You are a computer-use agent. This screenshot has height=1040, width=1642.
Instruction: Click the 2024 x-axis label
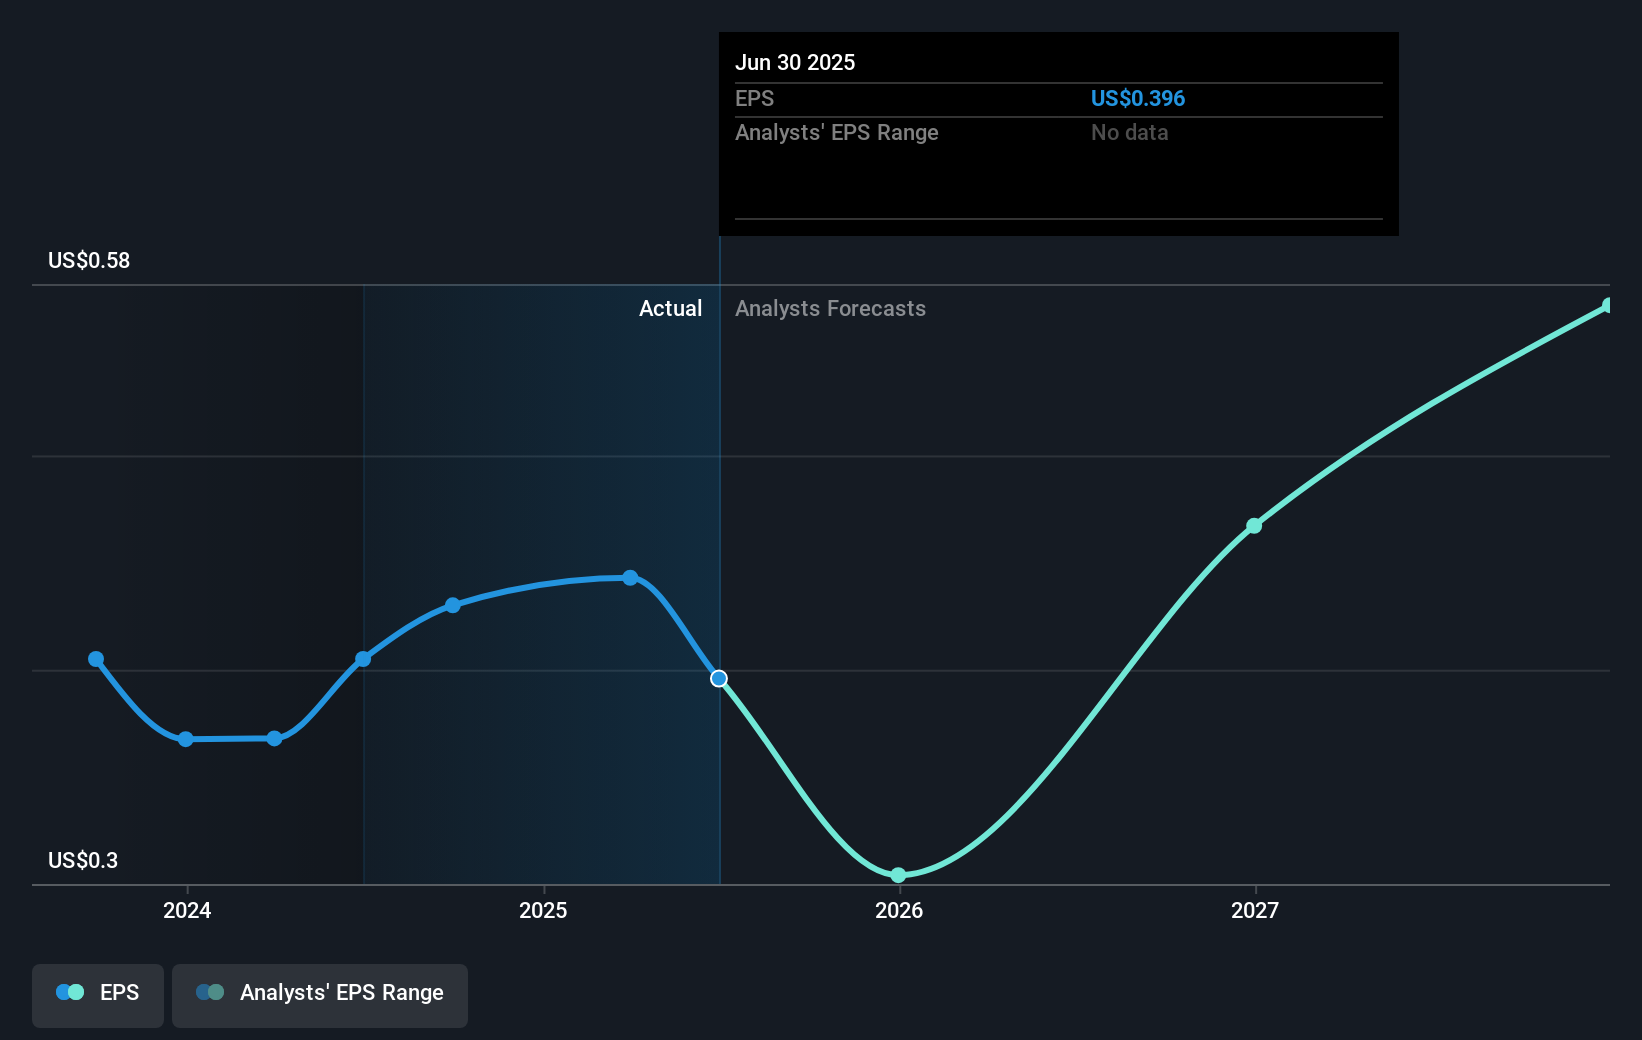pos(187,910)
